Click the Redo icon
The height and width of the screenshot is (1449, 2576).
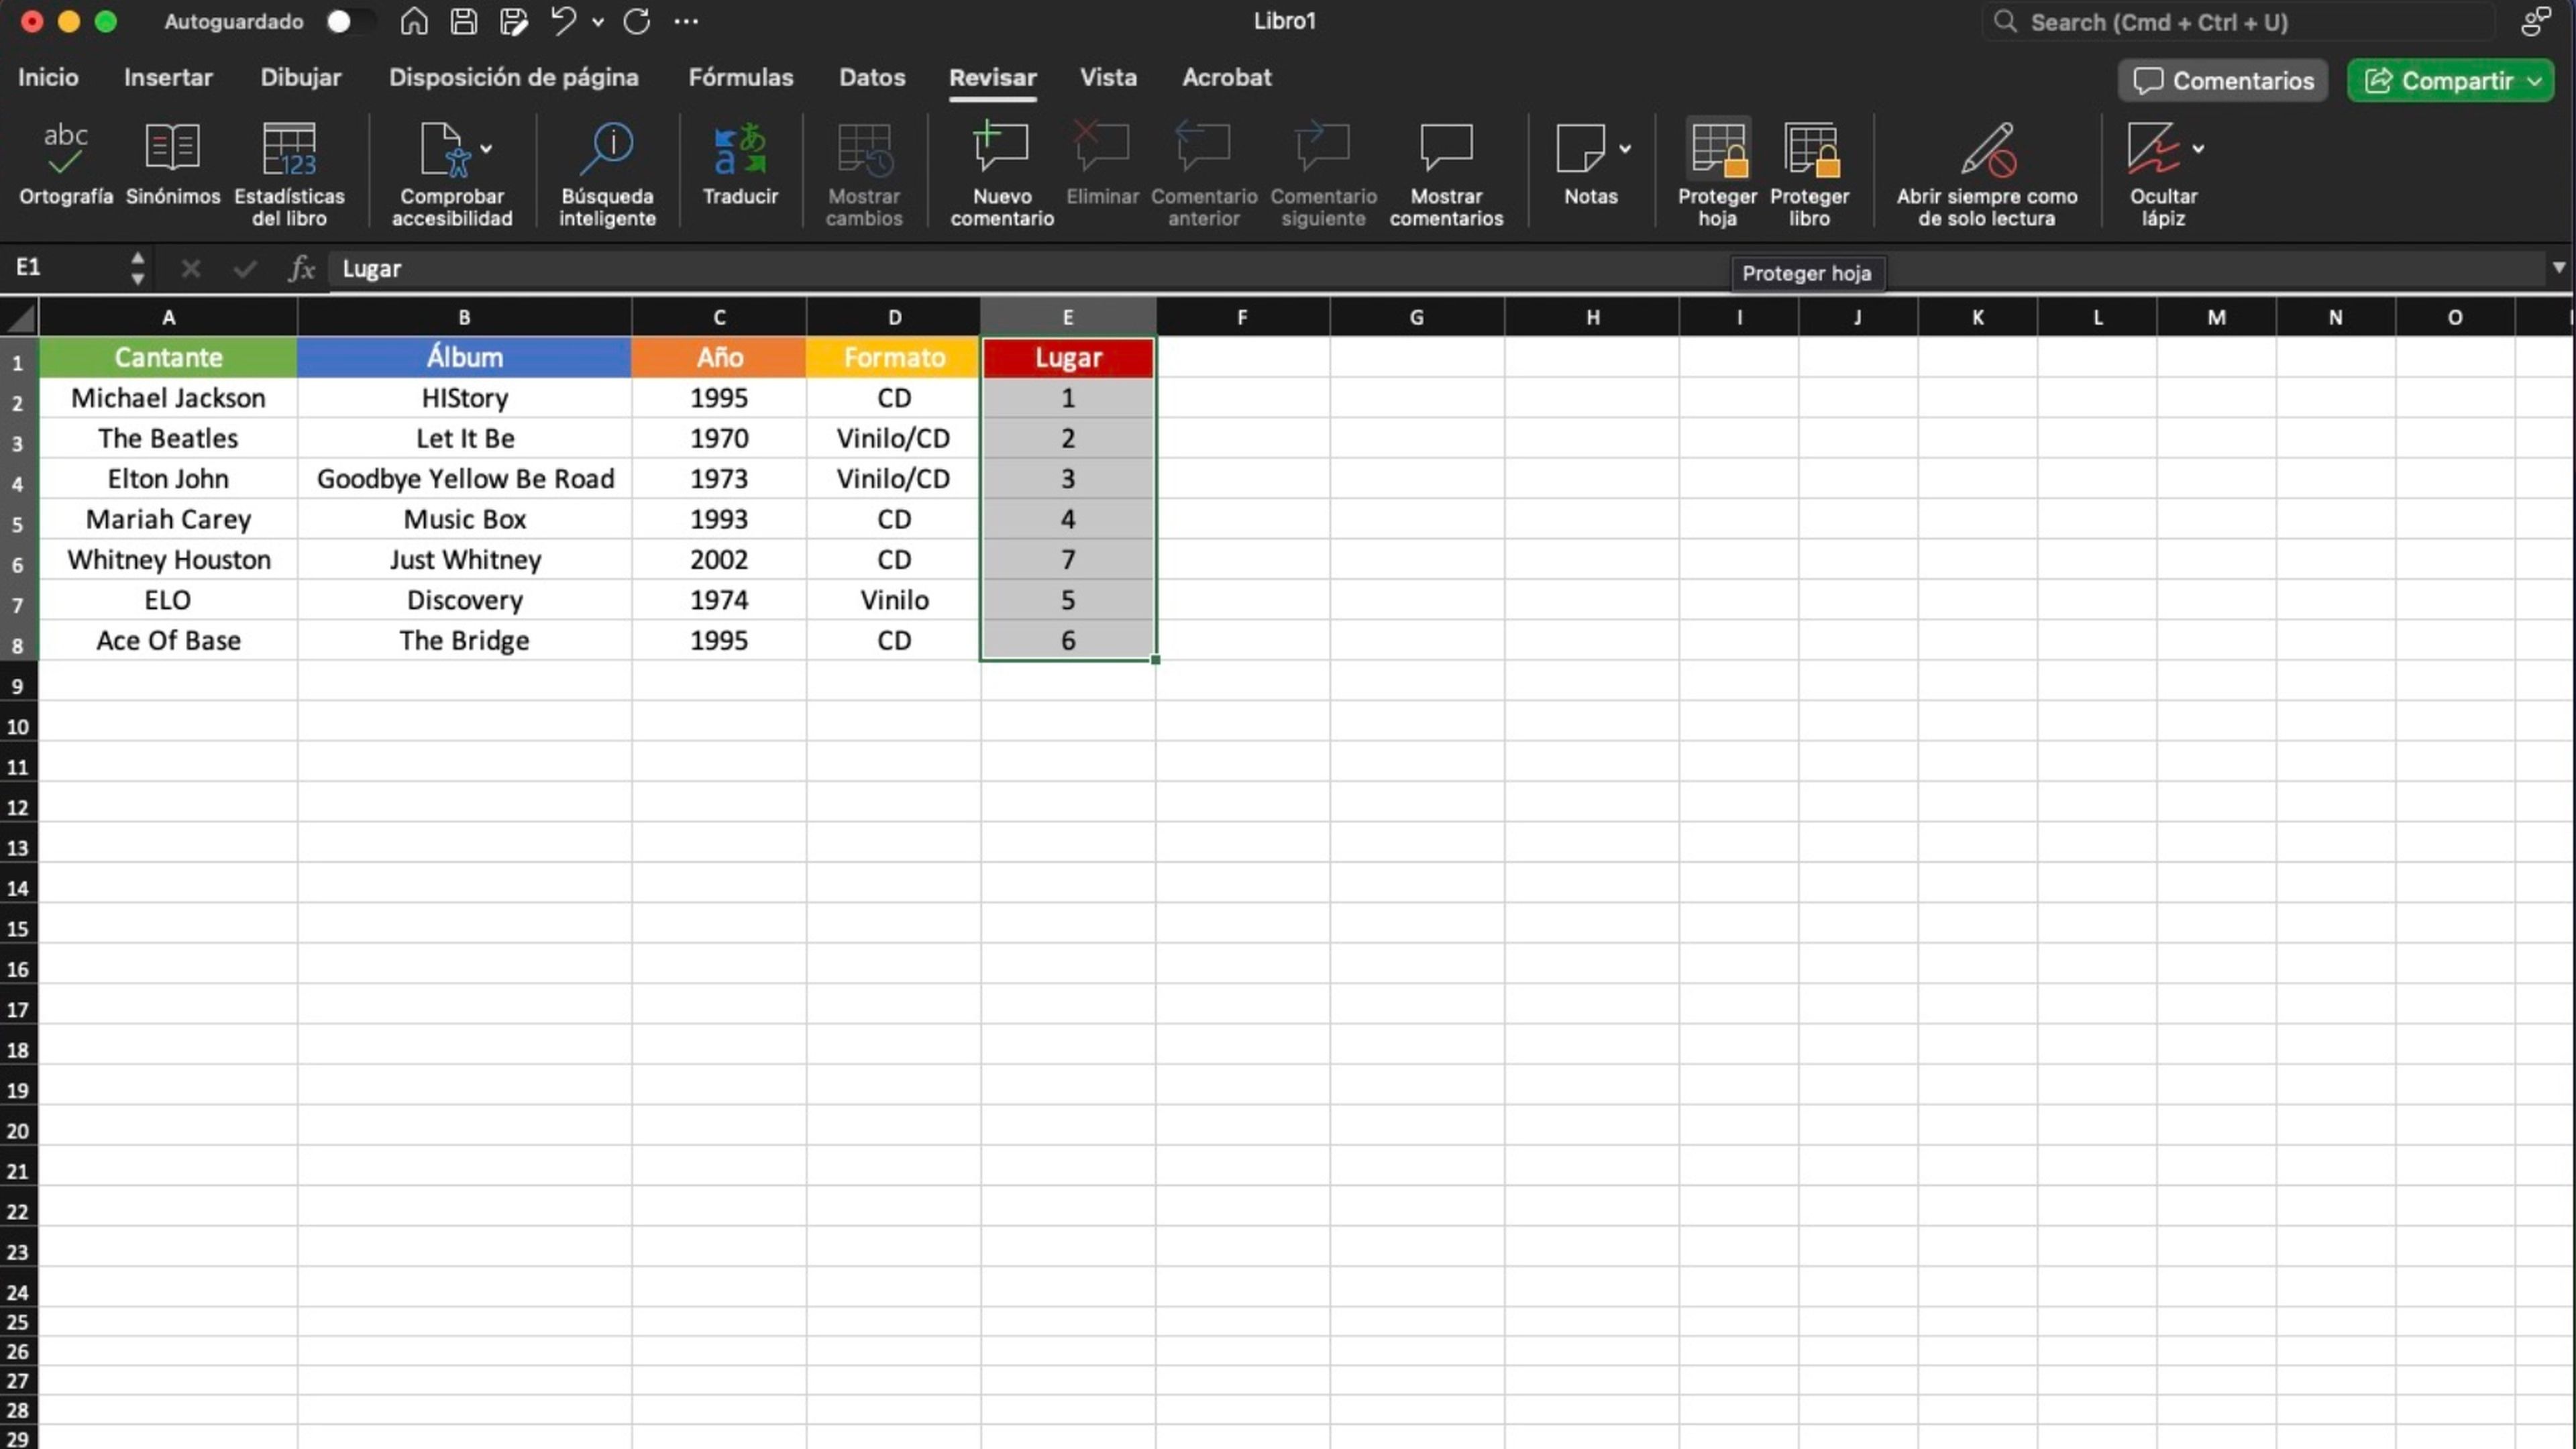(x=637, y=21)
